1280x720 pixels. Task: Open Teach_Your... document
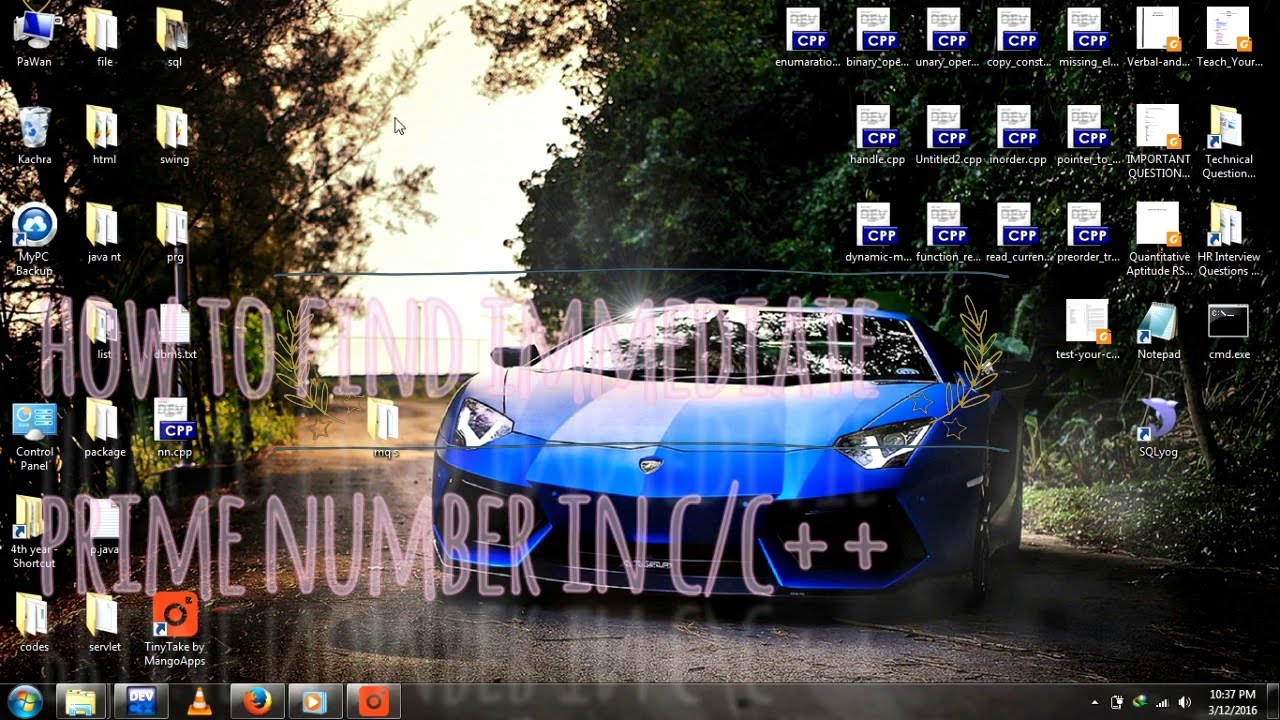[x=1228, y=38]
